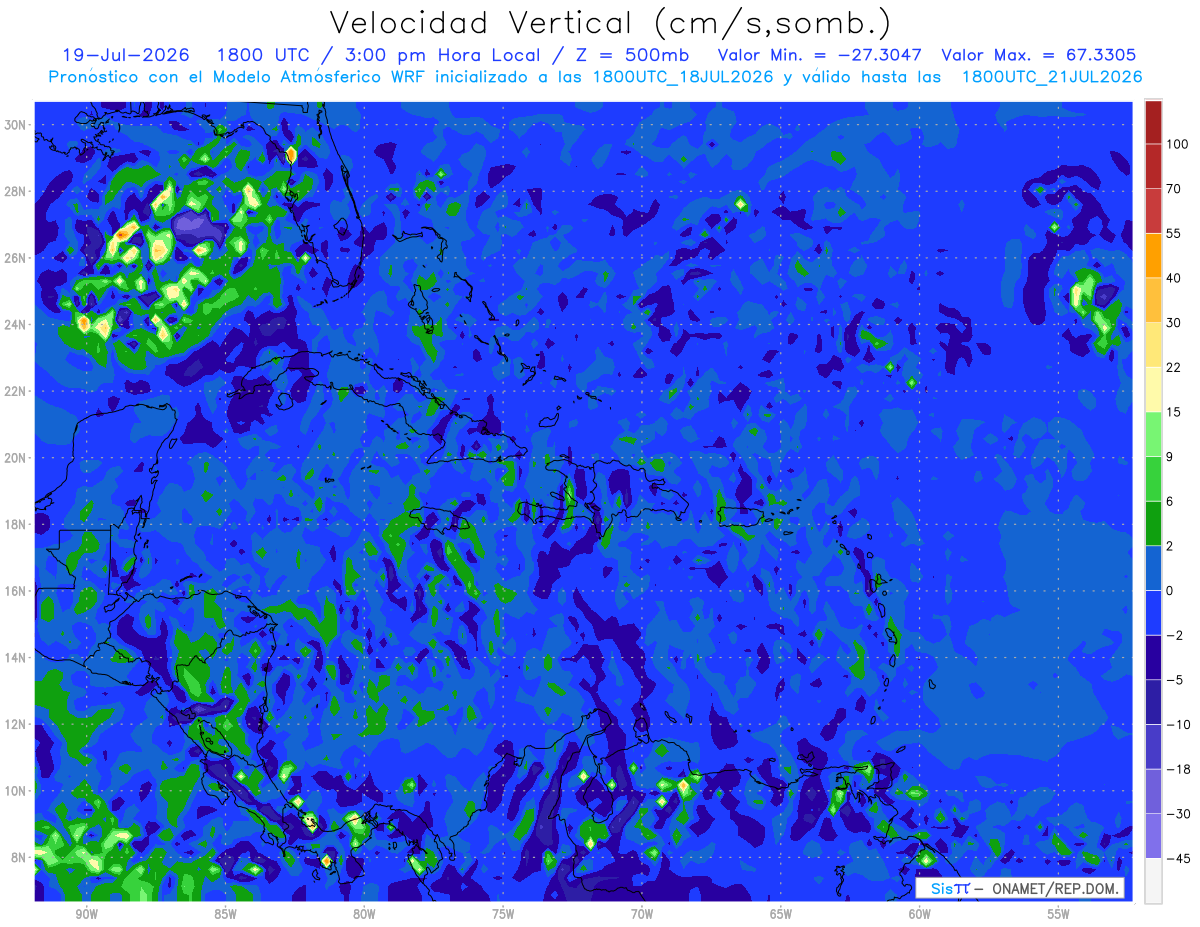The width and height of the screenshot is (1200, 927).
Task: Pick the white swatch below -45
Action: tap(1153, 881)
